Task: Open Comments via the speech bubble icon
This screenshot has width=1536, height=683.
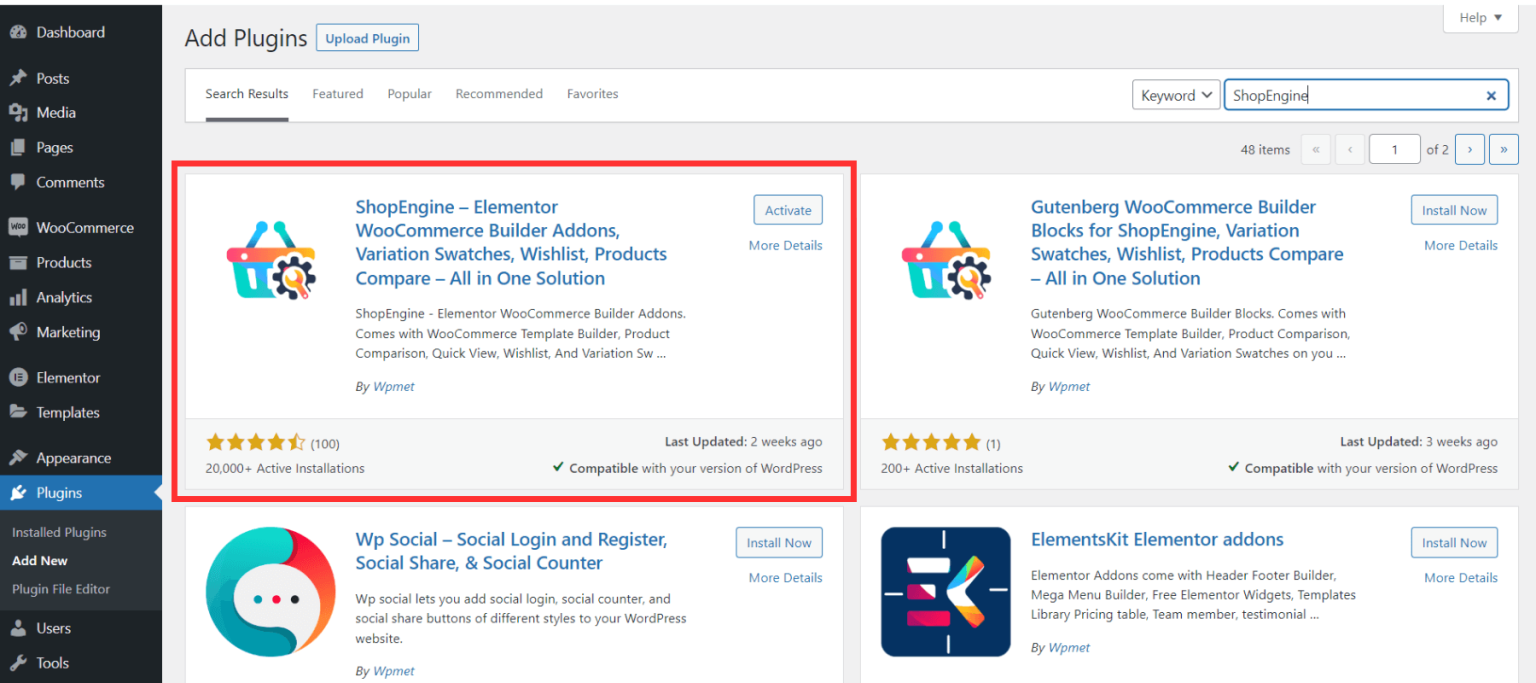Action: [x=19, y=182]
